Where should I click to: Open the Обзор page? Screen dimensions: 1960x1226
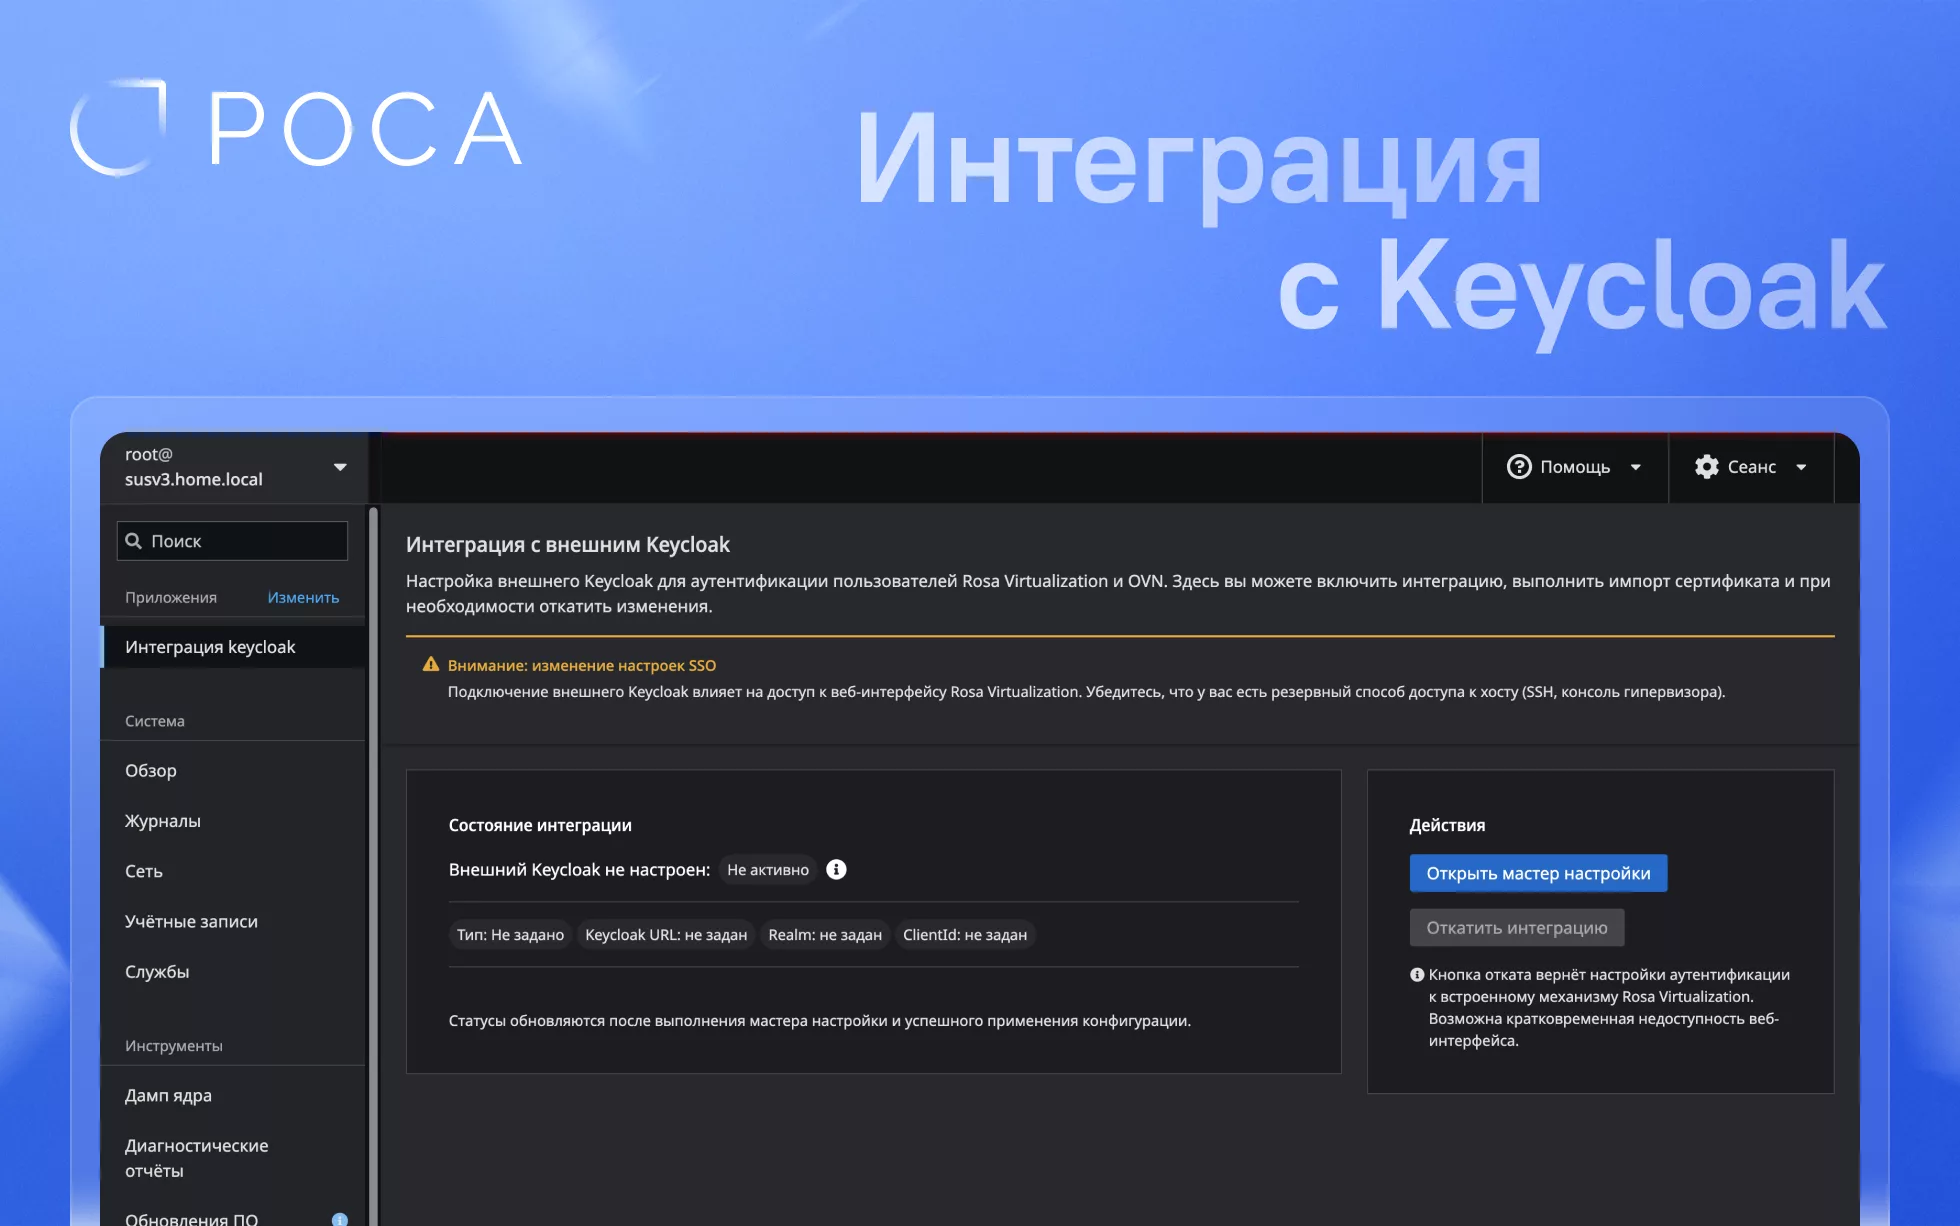pyautogui.click(x=151, y=771)
